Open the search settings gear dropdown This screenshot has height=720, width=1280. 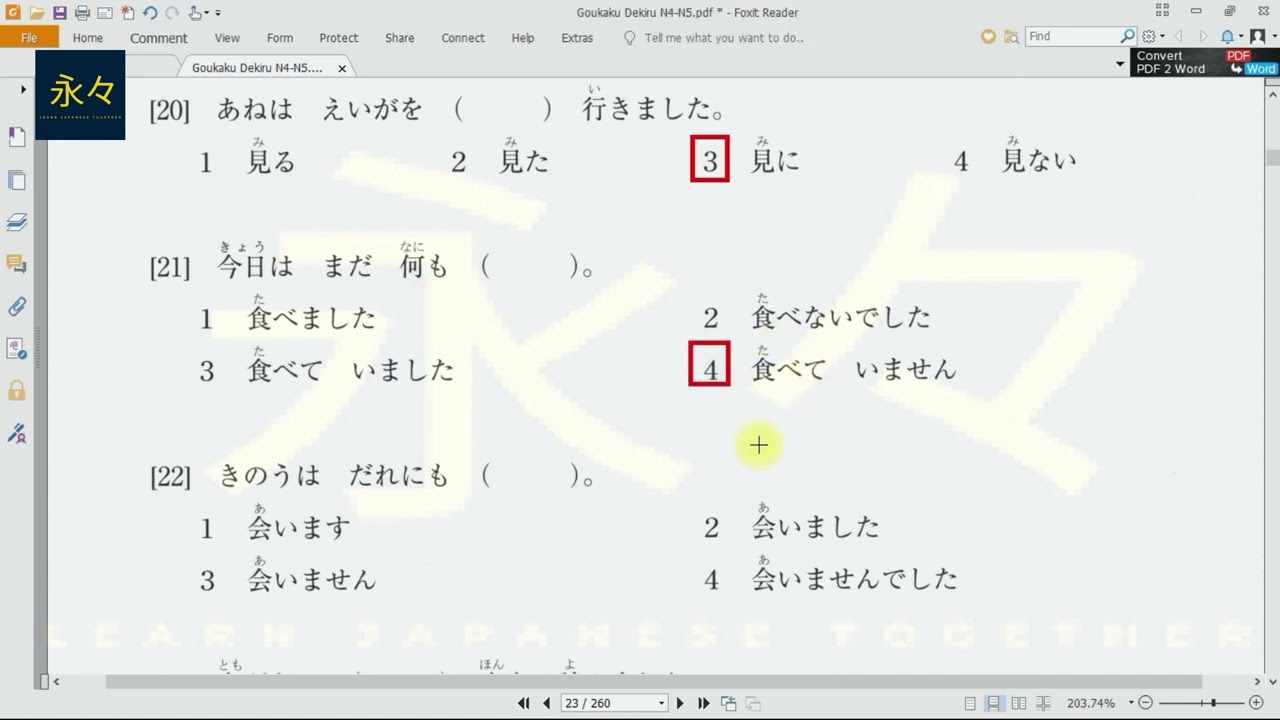tap(1153, 37)
